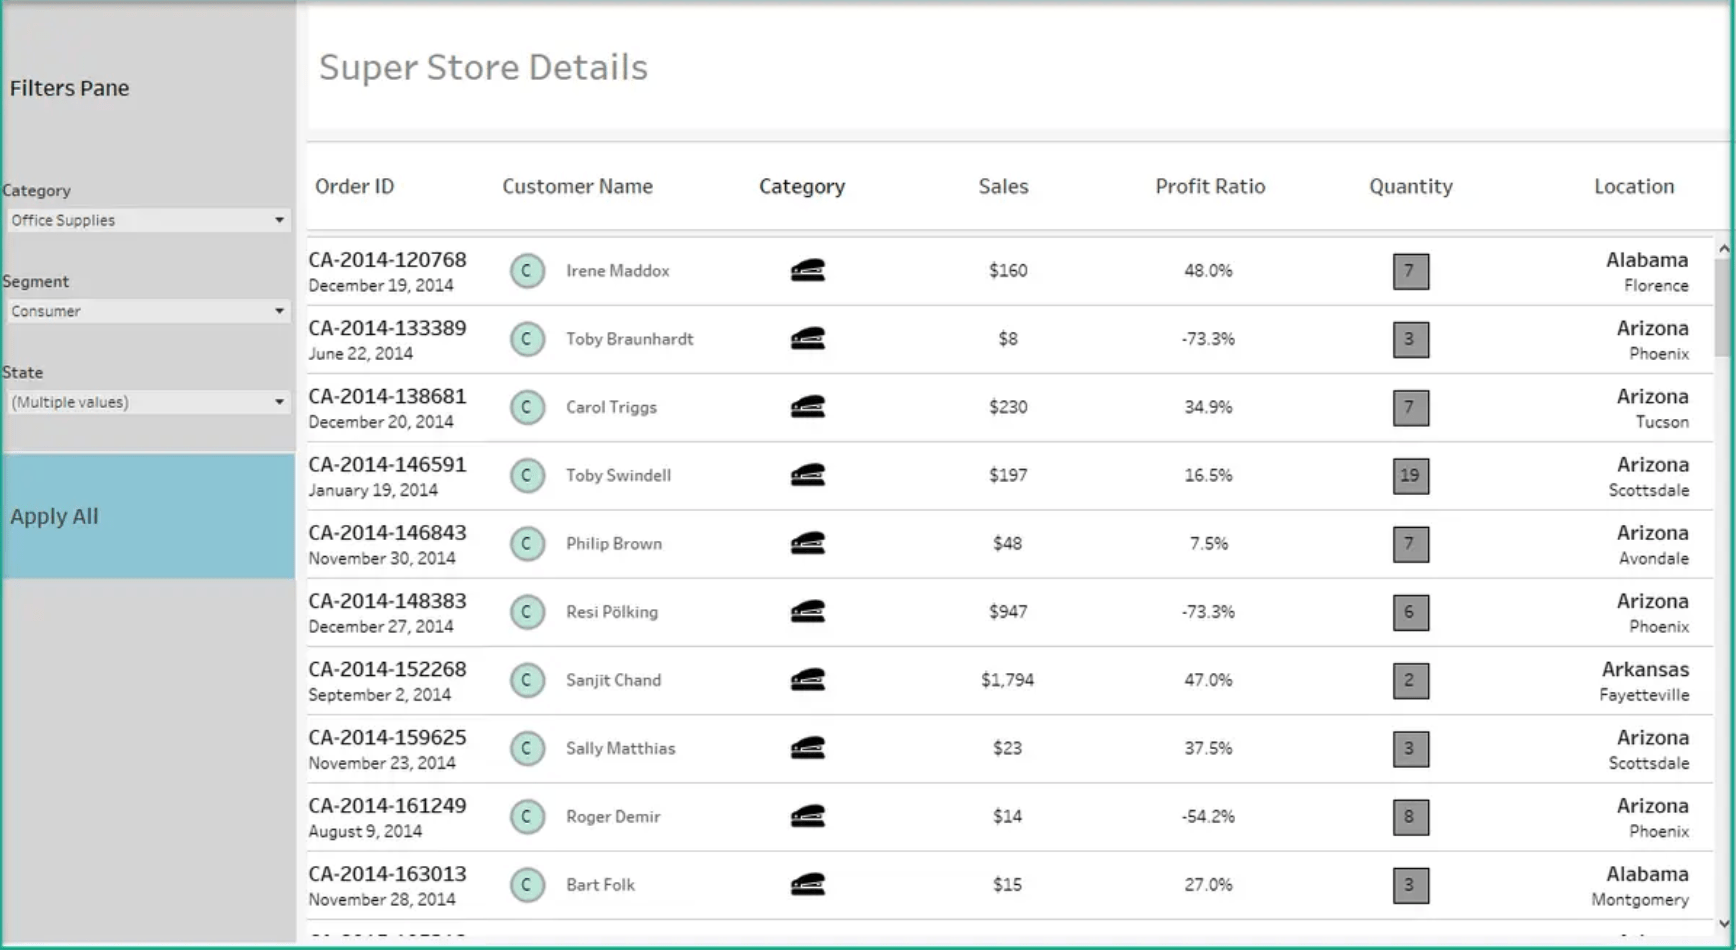Open the State filter dropdown
The image size is (1736, 950).
[148, 402]
